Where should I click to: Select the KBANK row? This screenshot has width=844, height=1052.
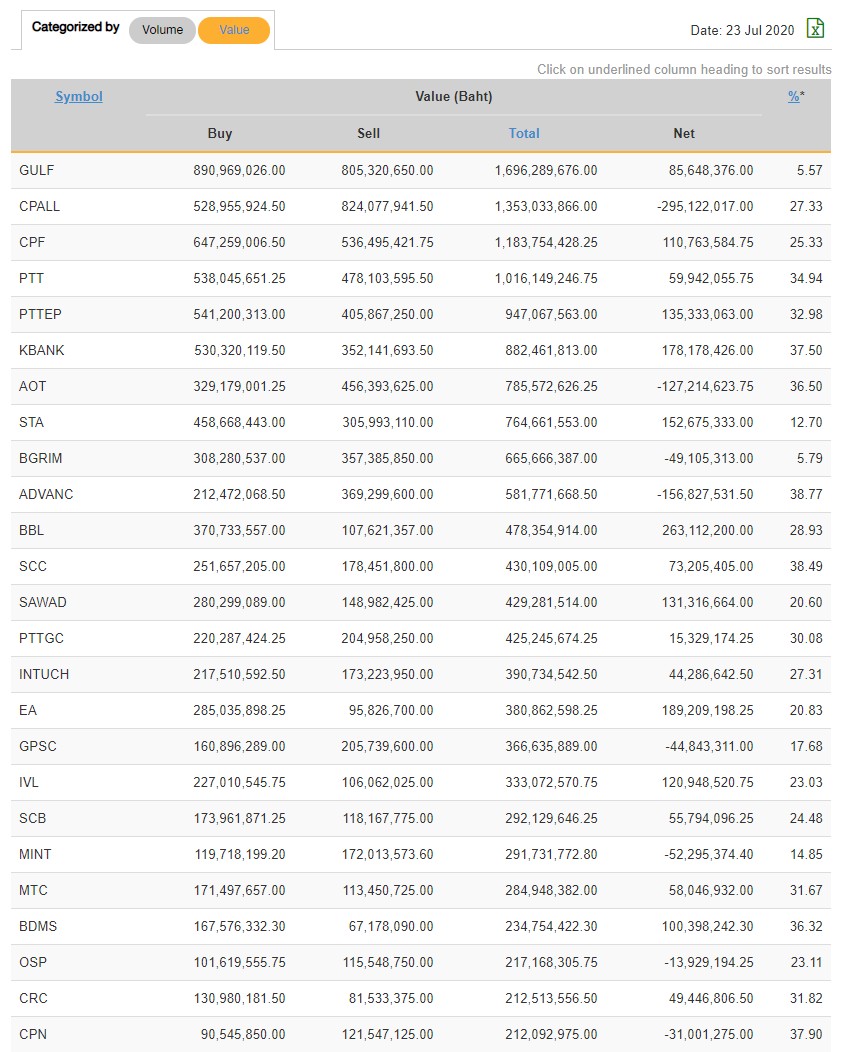[x=42, y=350]
